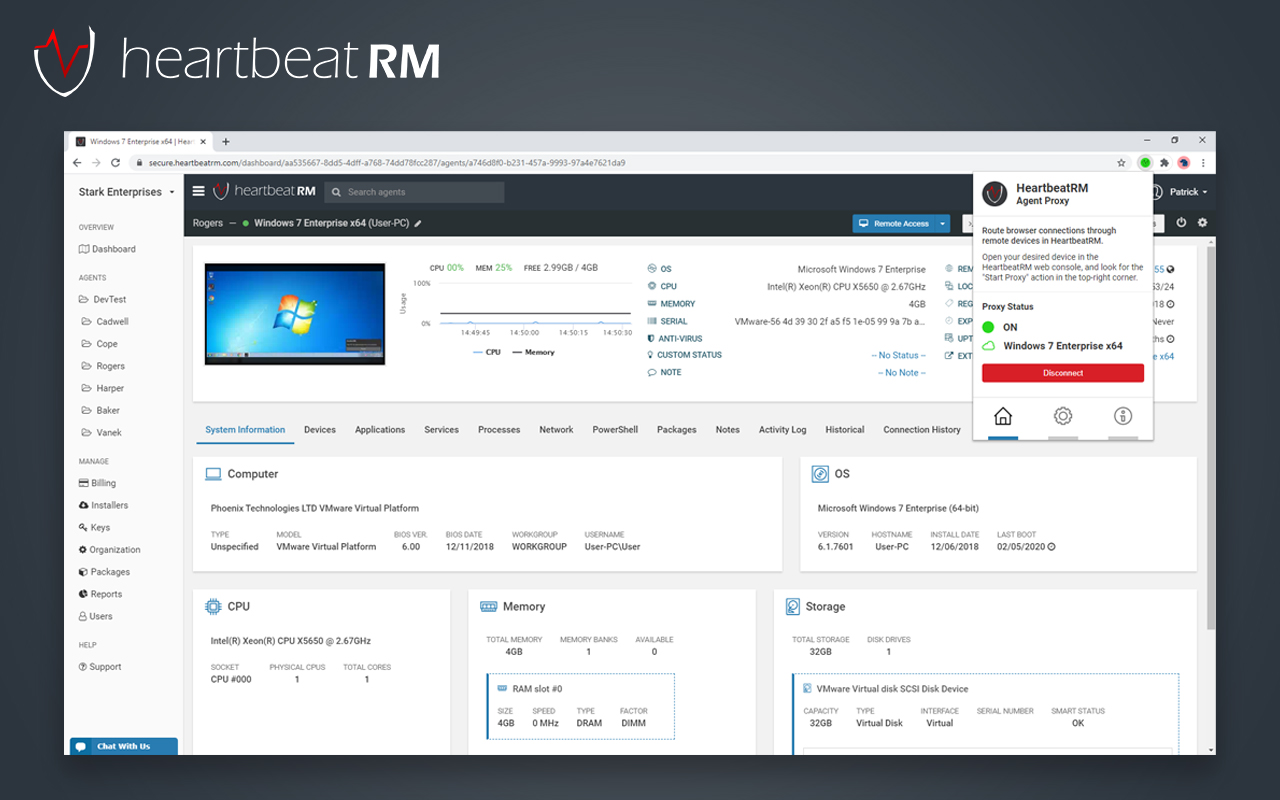Open Installers in the sidebar

tap(103, 505)
